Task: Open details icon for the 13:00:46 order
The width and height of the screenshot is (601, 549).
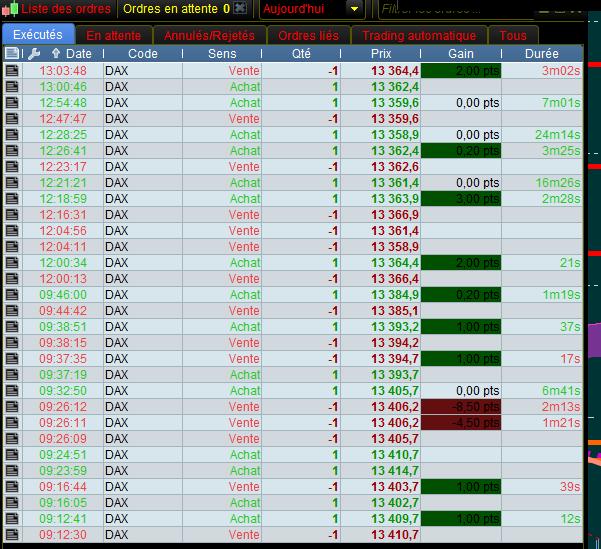Action: click(x=12, y=87)
